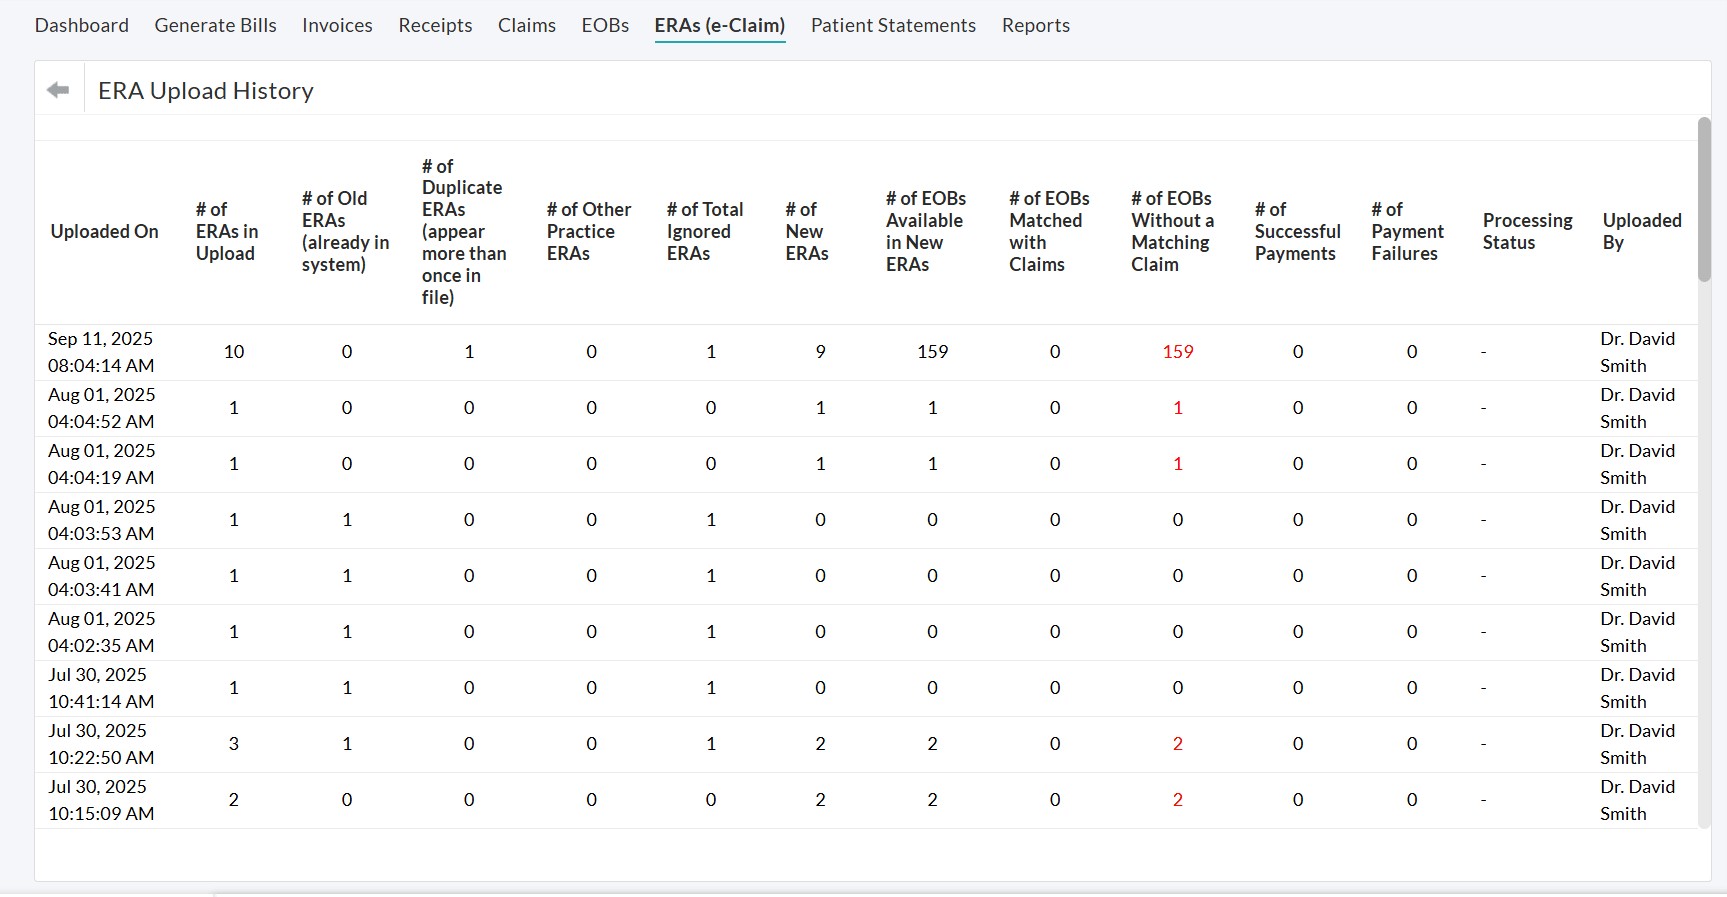The height and width of the screenshot is (897, 1727).
Task: Click the '# of Payment Failures' header
Action: pyautogui.click(x=1407, y=232)
